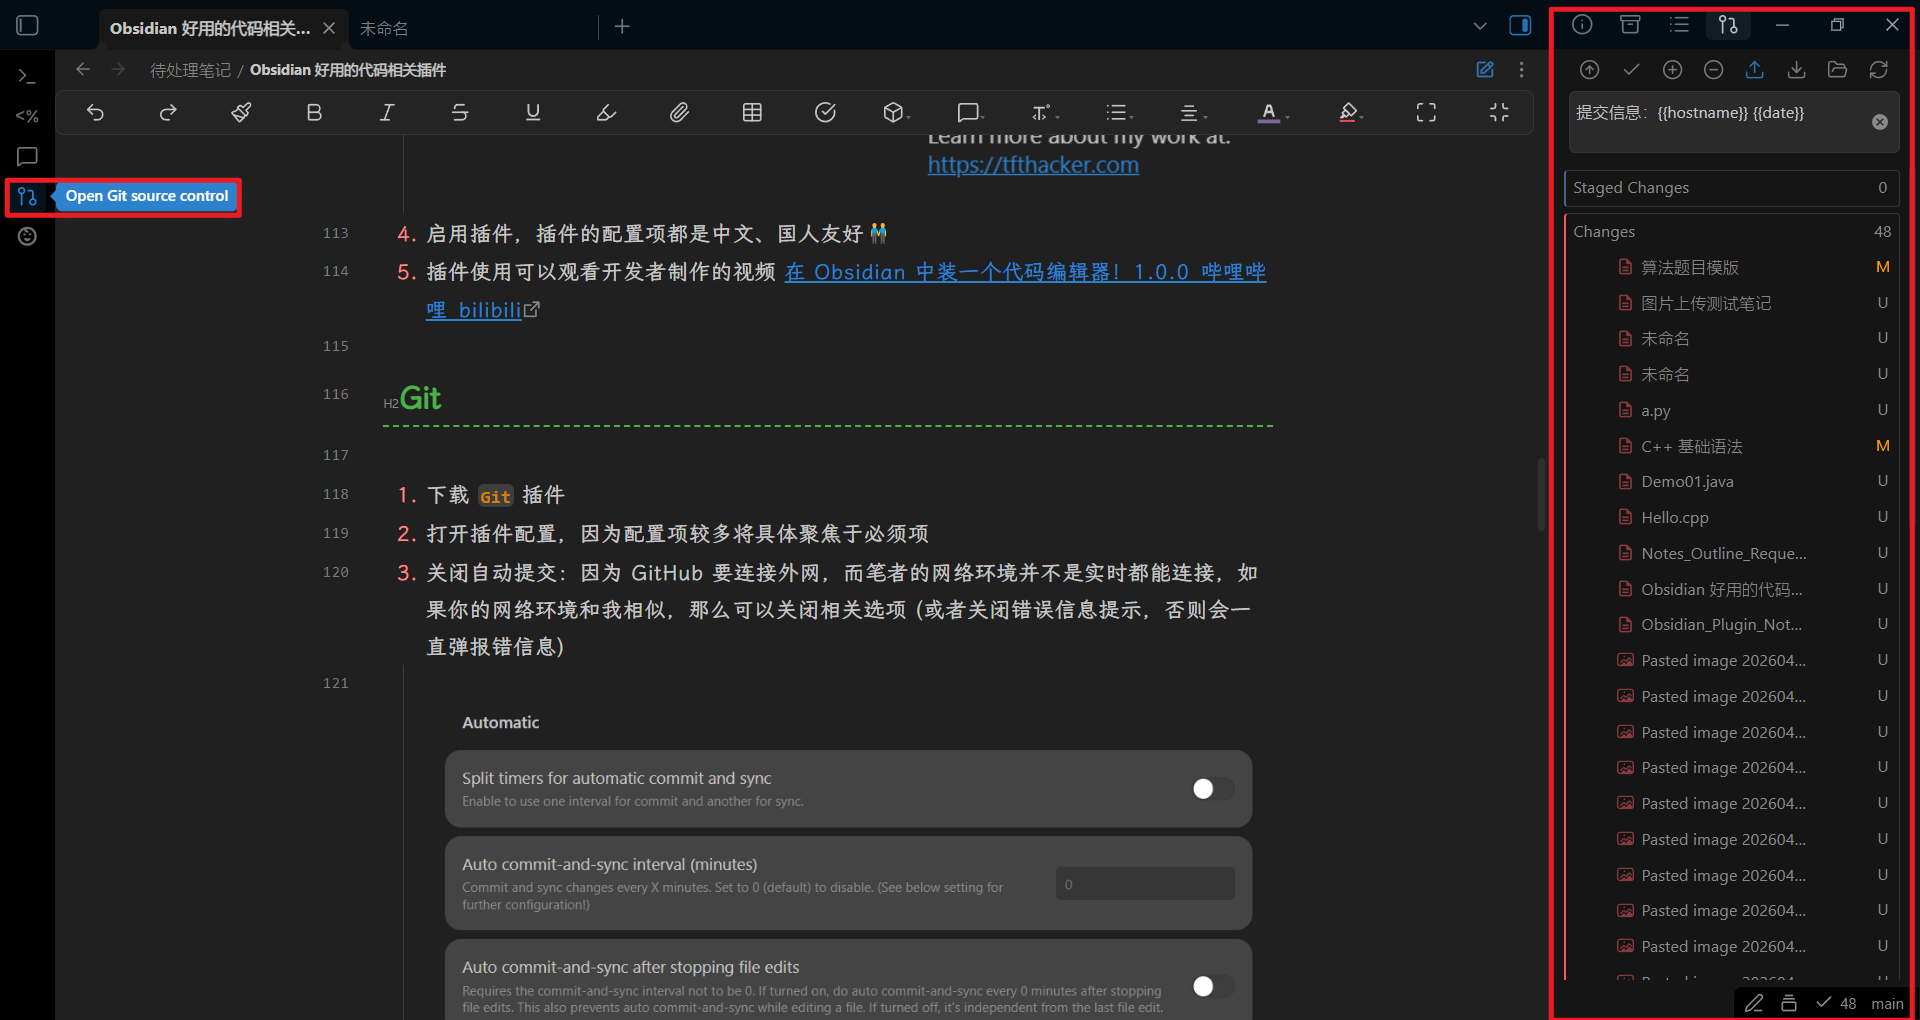
Task: Insert a table from the toolbar
Action: click(752, 113)
